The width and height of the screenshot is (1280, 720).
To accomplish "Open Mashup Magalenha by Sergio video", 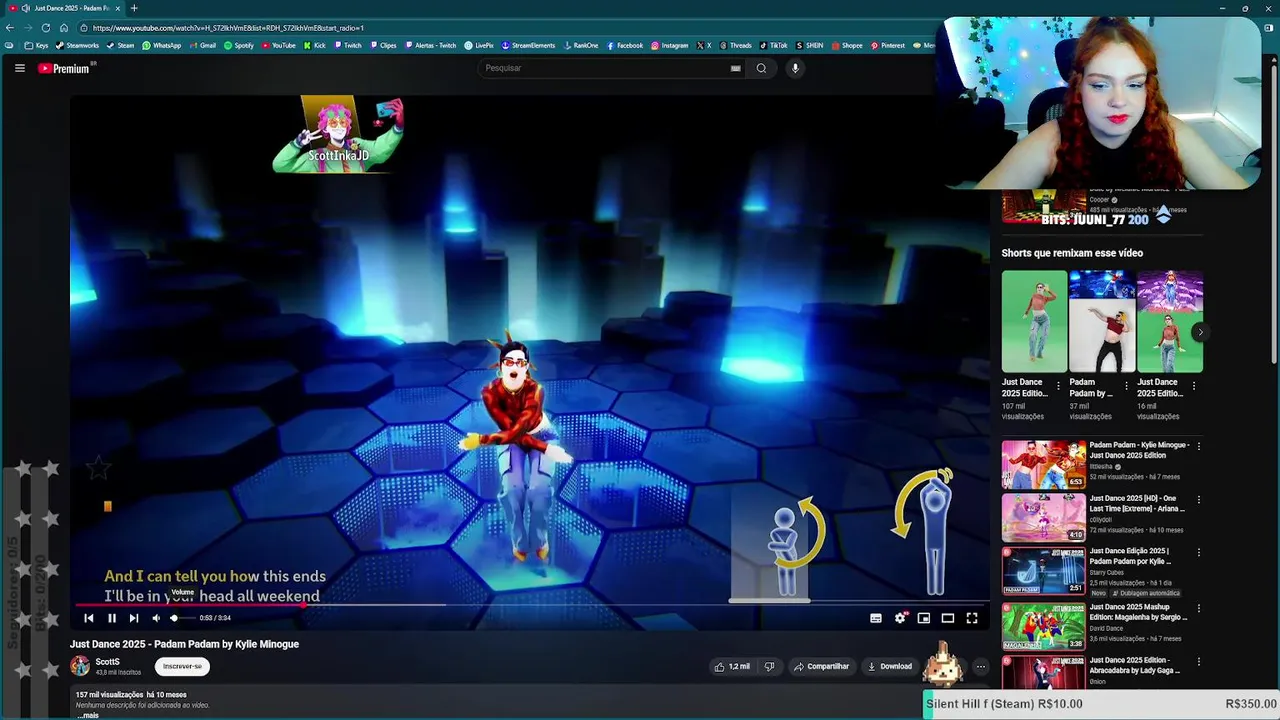I will [1044, 626].
